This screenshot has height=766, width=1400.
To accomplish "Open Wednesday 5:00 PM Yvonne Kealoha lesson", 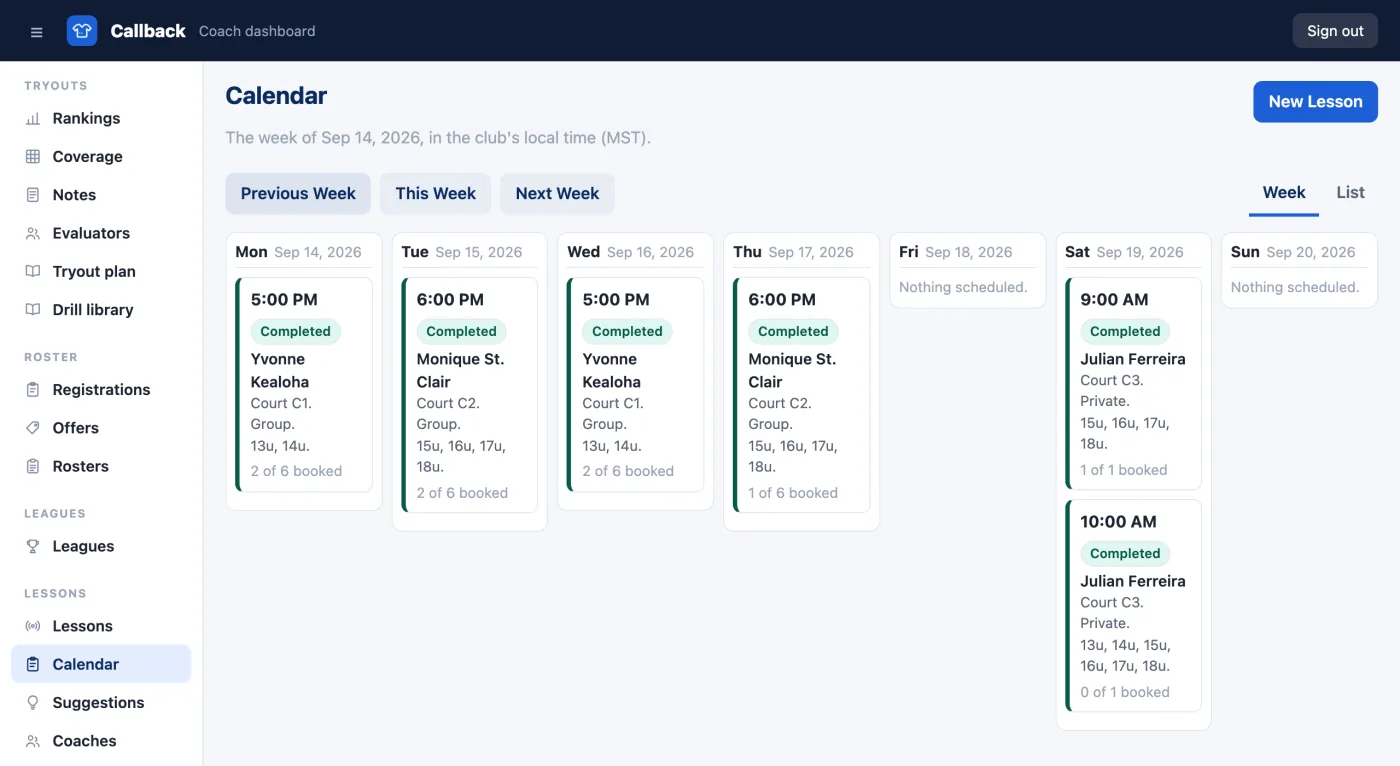I will [x=636, y=385].
